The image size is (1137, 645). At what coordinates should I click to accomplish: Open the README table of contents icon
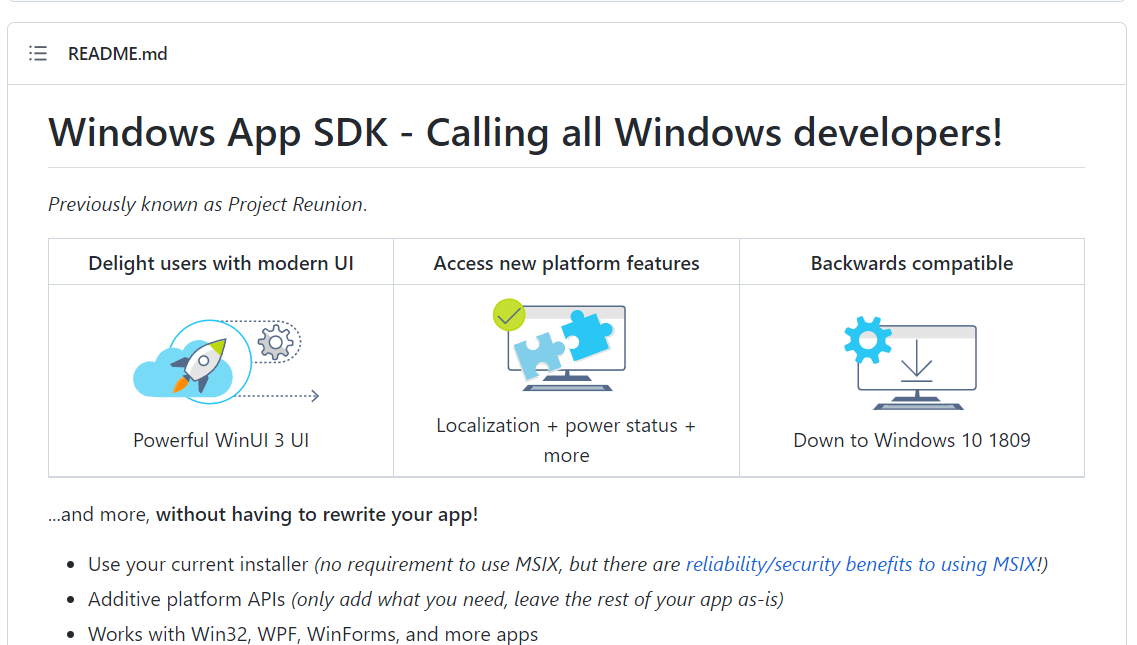pos(38,54)
